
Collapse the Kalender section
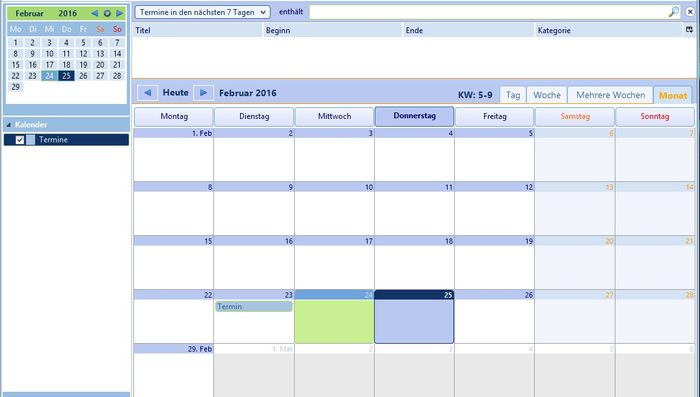click(x=8, y=125)
